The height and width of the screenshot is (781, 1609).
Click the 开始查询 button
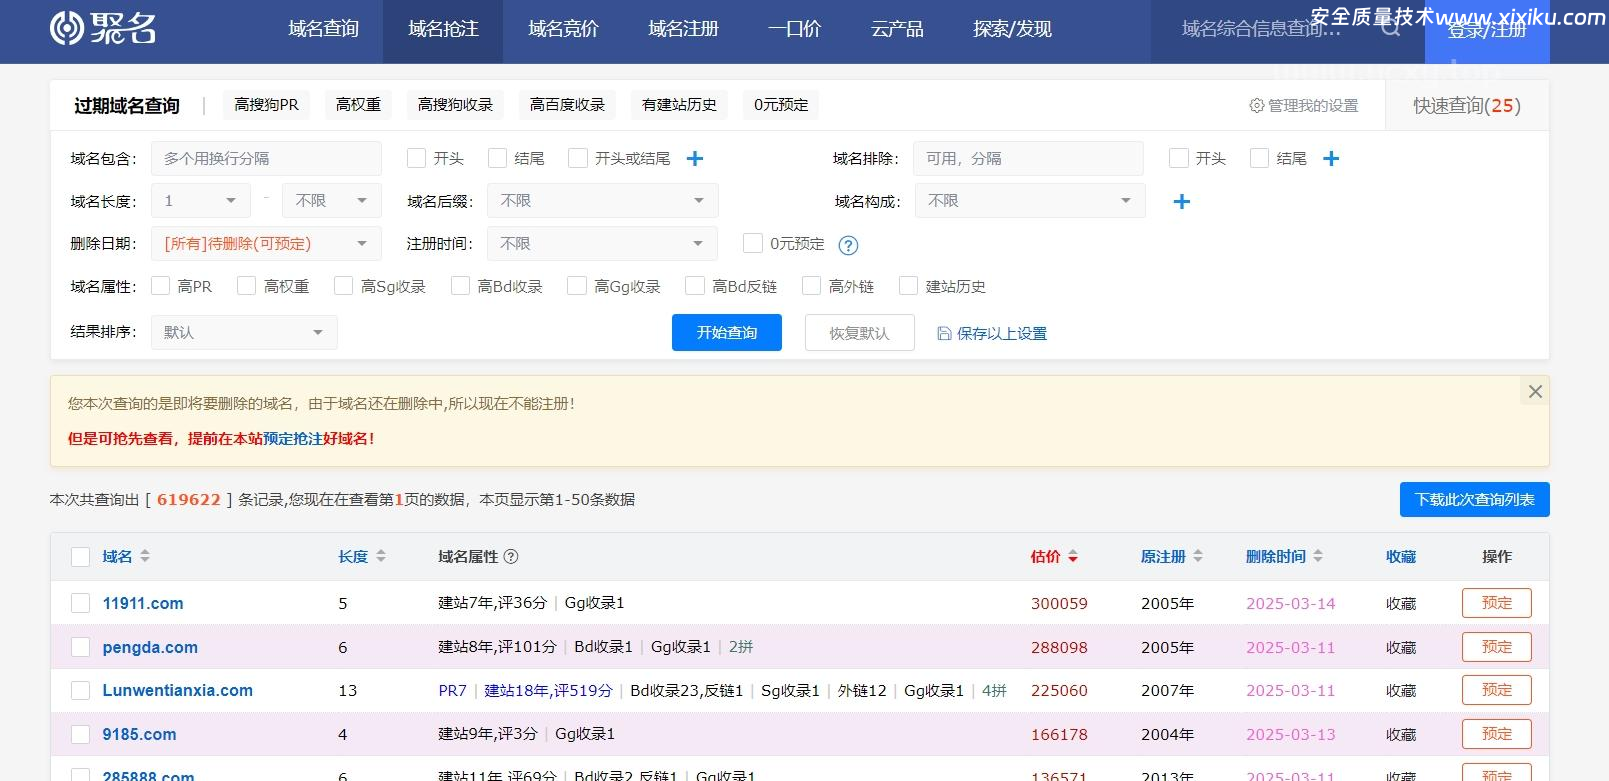[x=727, y=333]
